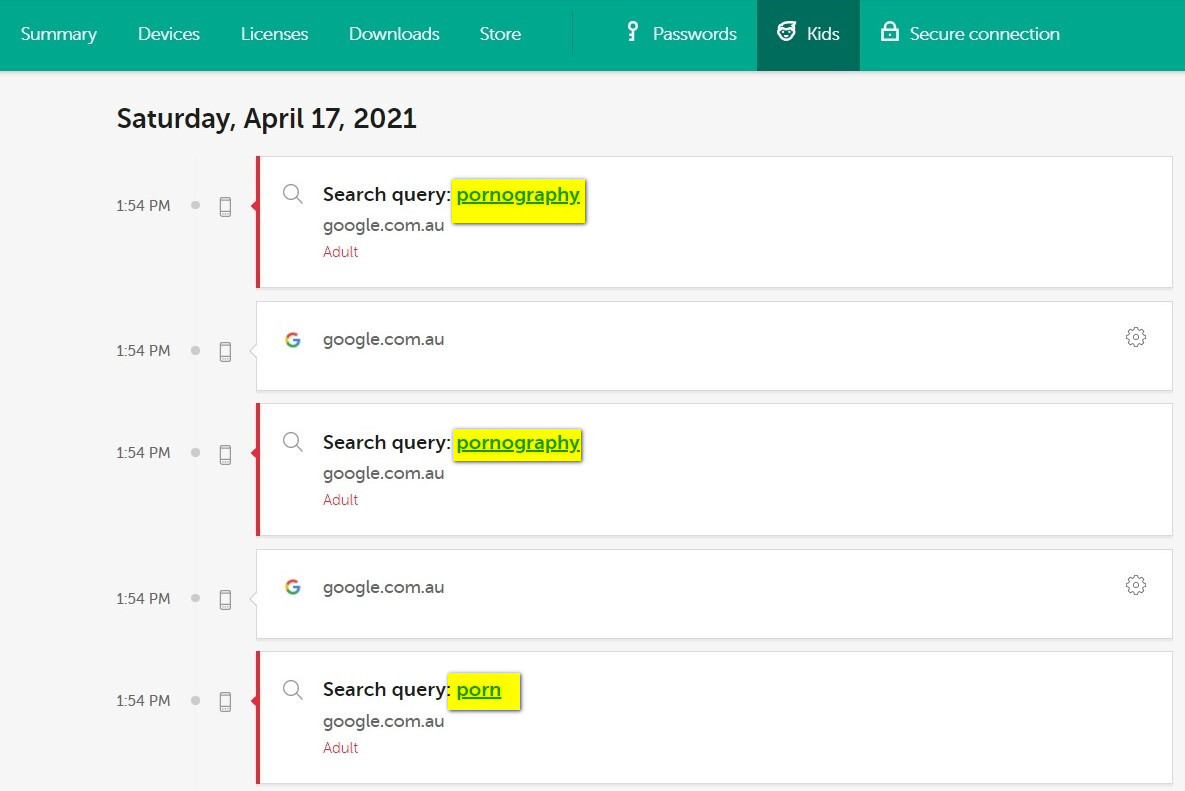
Task: Click the Google logo in second google.com.au entry
Action: click(x=293, y=587)
